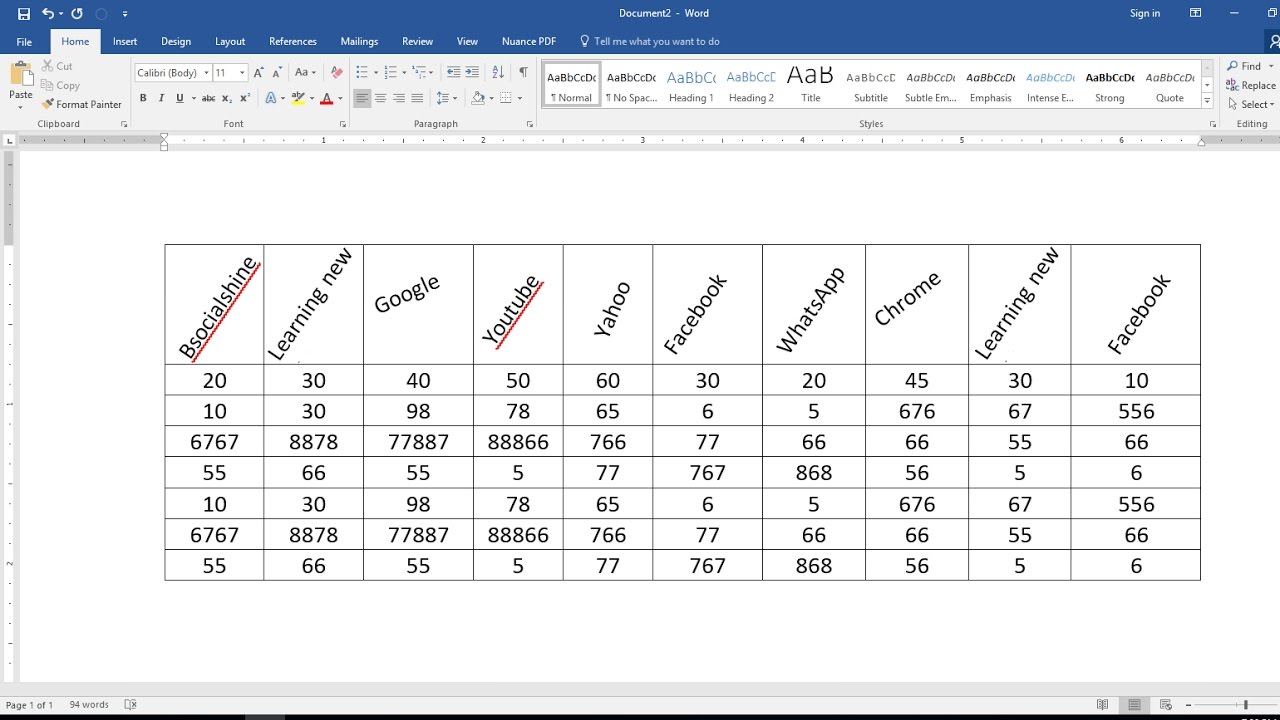Click Sign in link
The image size is (1280, 720).
(1145, 13)
